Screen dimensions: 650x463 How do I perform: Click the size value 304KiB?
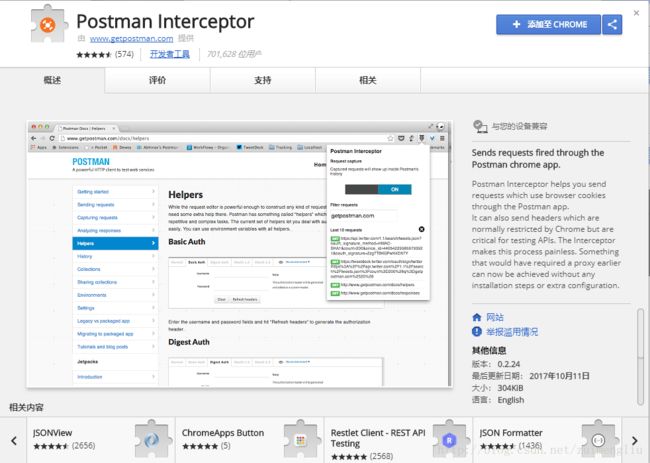(510, 388)
